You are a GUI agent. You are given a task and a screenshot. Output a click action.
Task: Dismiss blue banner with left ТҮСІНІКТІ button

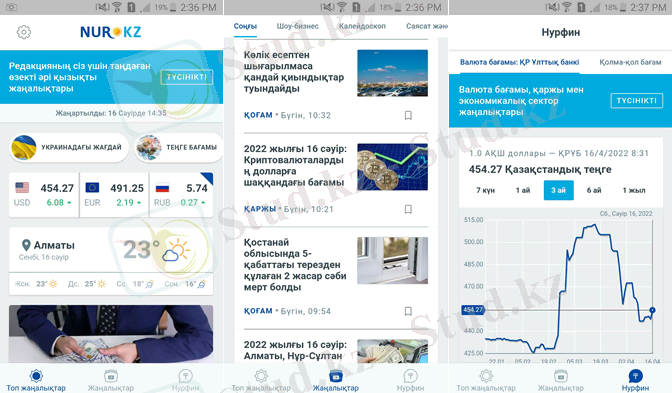187,77
